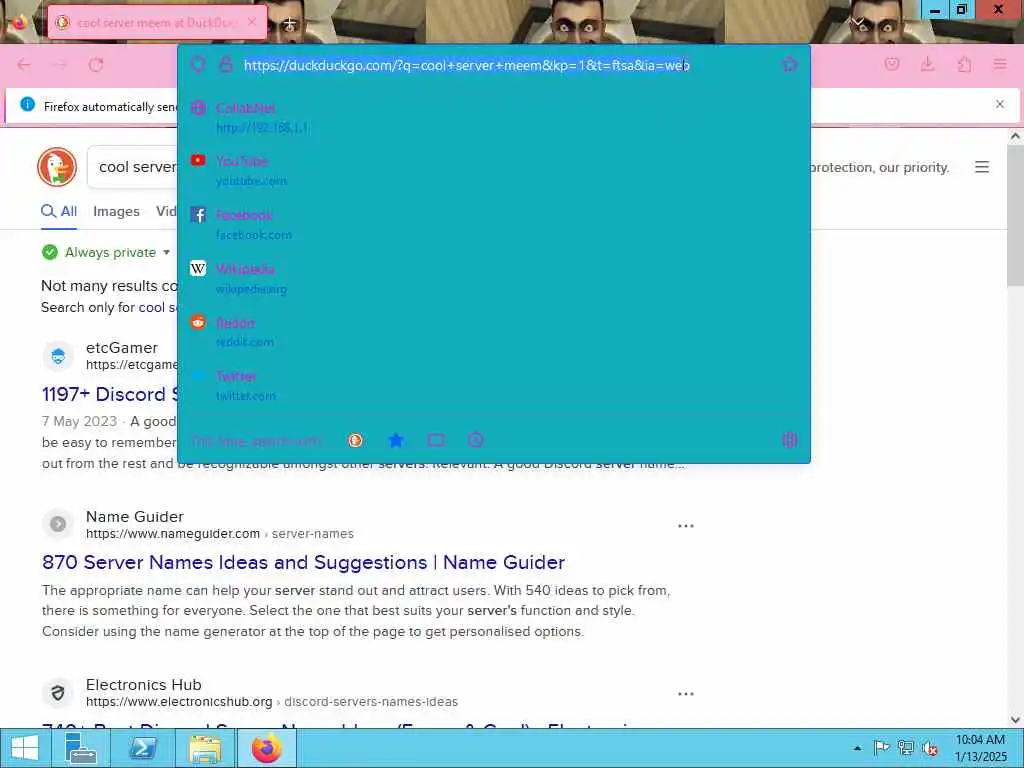Choose the Wikipedia suggestion
The height and width of the screenshot is (768, 1024).
pos(494,278)
